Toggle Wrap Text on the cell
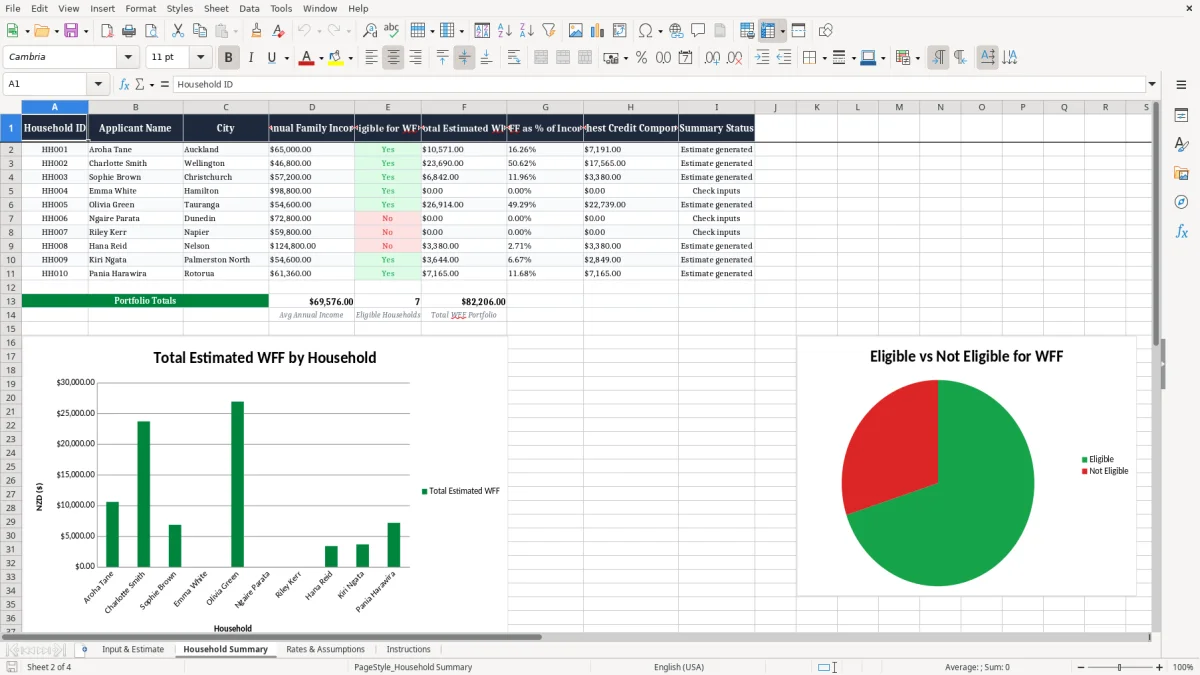 tap(514, 58)
